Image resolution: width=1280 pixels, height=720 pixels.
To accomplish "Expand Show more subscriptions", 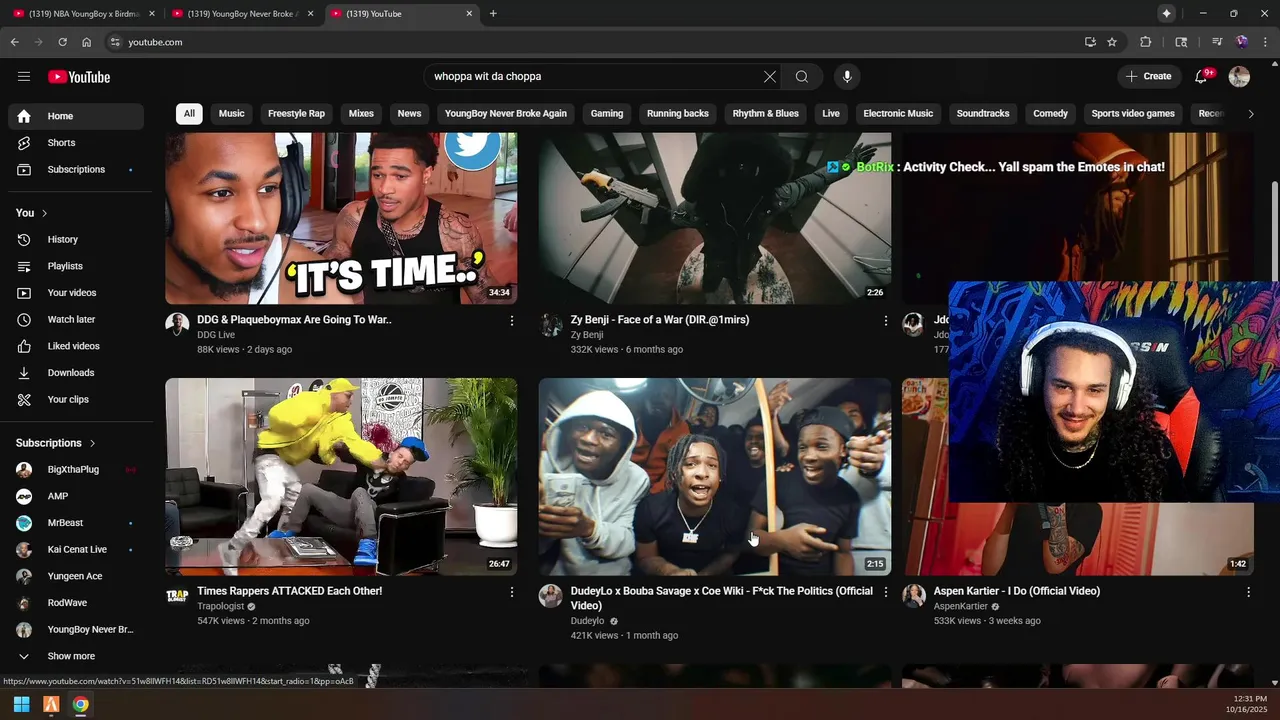I will pos(76,656).
